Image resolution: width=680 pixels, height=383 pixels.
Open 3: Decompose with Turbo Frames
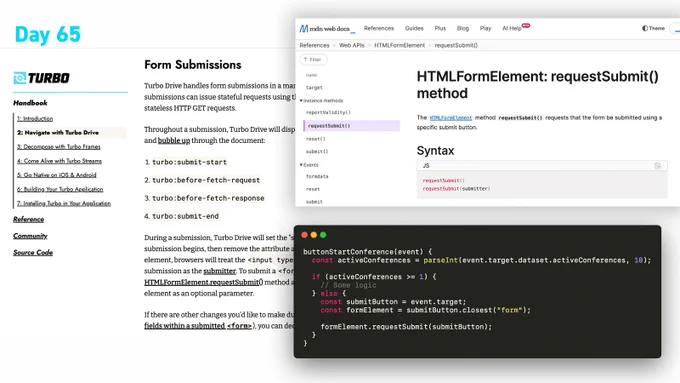(x=59, y=147)
